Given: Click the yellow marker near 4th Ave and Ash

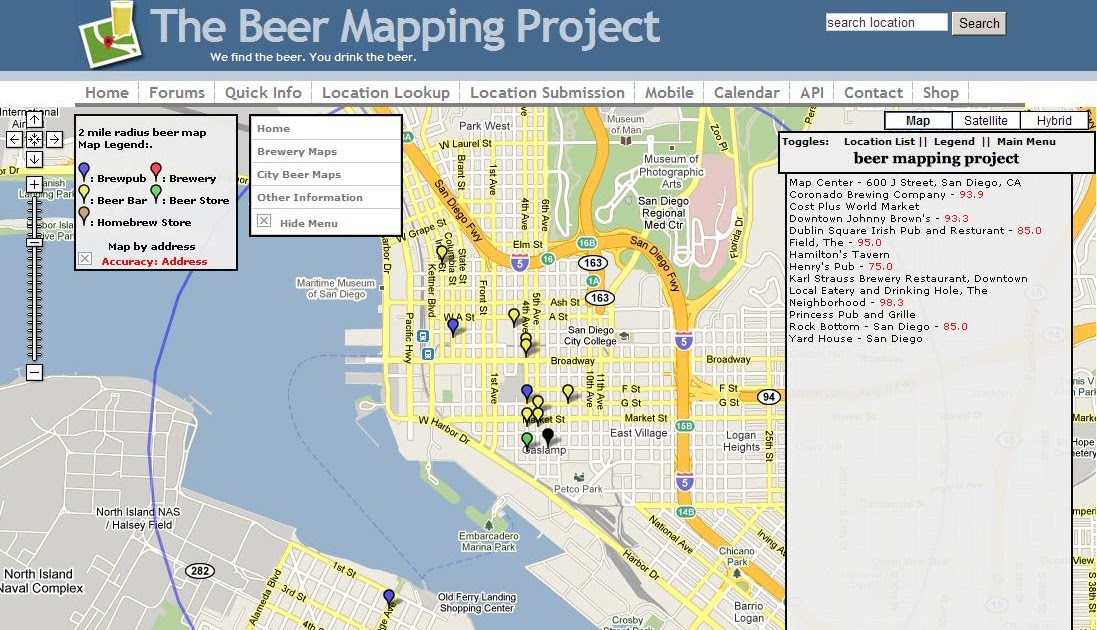Looking at the screenshot, I should (x=514, y=316).
